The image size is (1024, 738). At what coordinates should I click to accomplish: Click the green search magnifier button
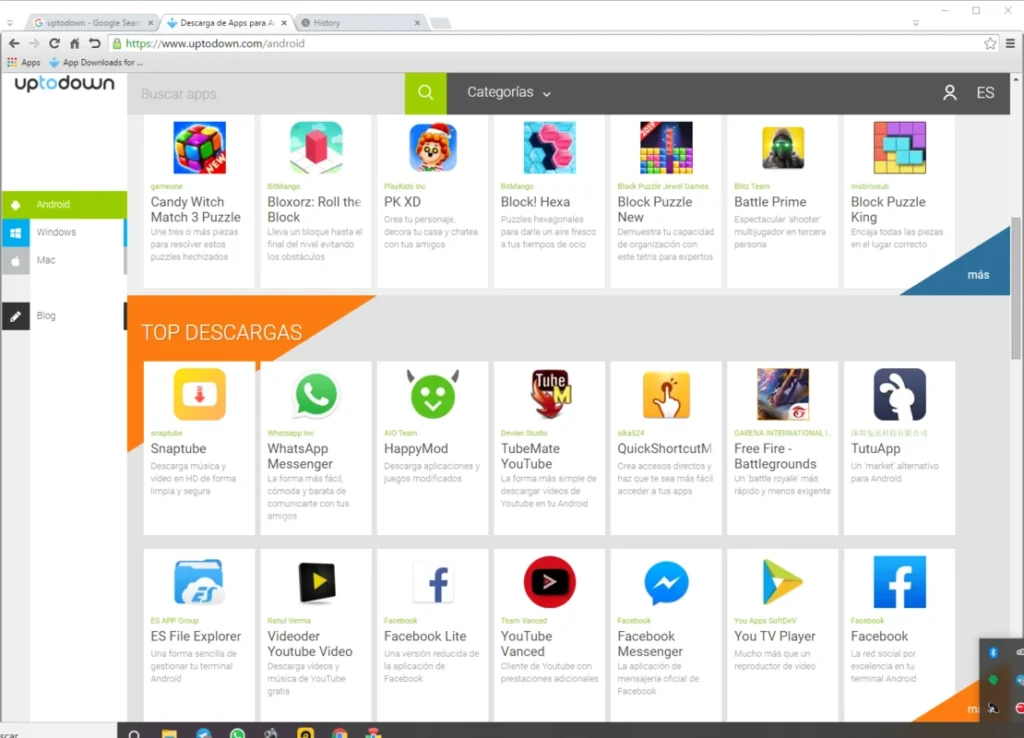point(425,93)
